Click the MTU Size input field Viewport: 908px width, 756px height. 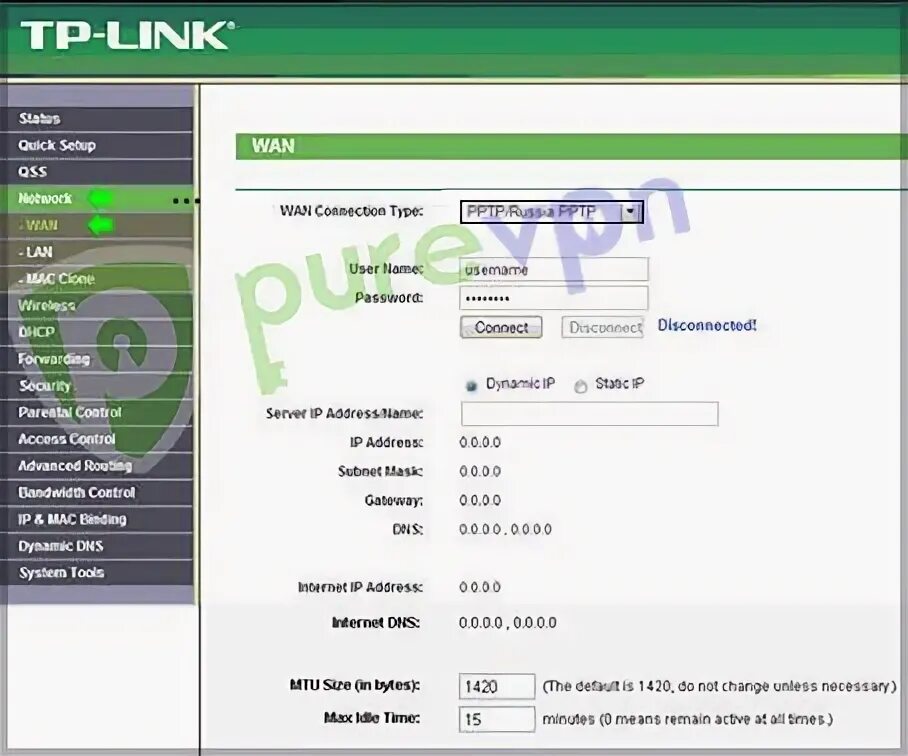click(497, 687)
